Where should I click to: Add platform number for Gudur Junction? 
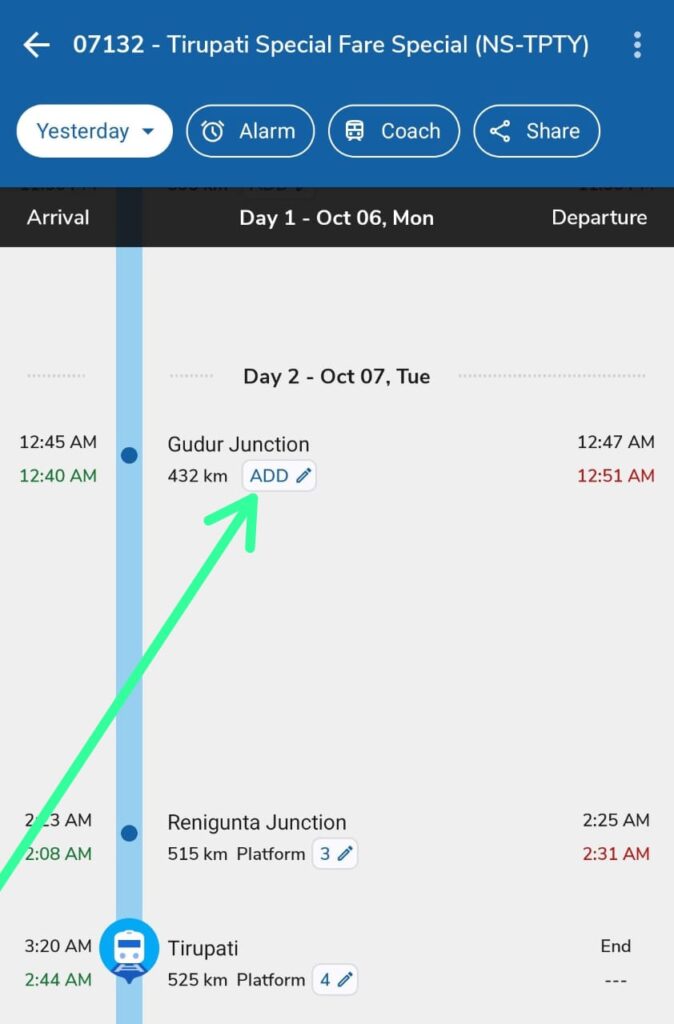coord(280,476)
